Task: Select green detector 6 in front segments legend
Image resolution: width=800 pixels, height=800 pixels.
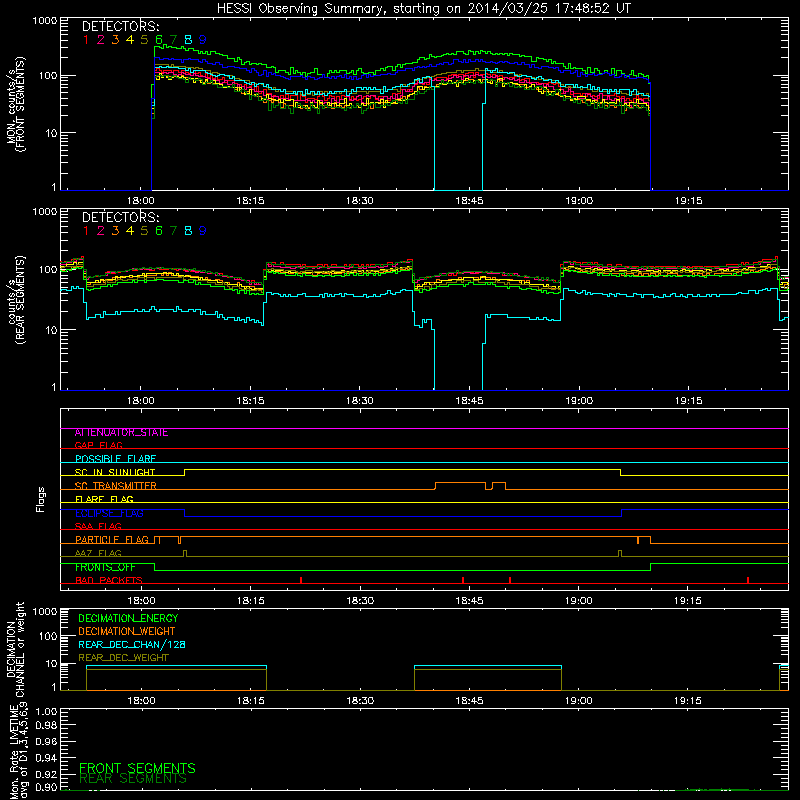Action: point(159,39)
